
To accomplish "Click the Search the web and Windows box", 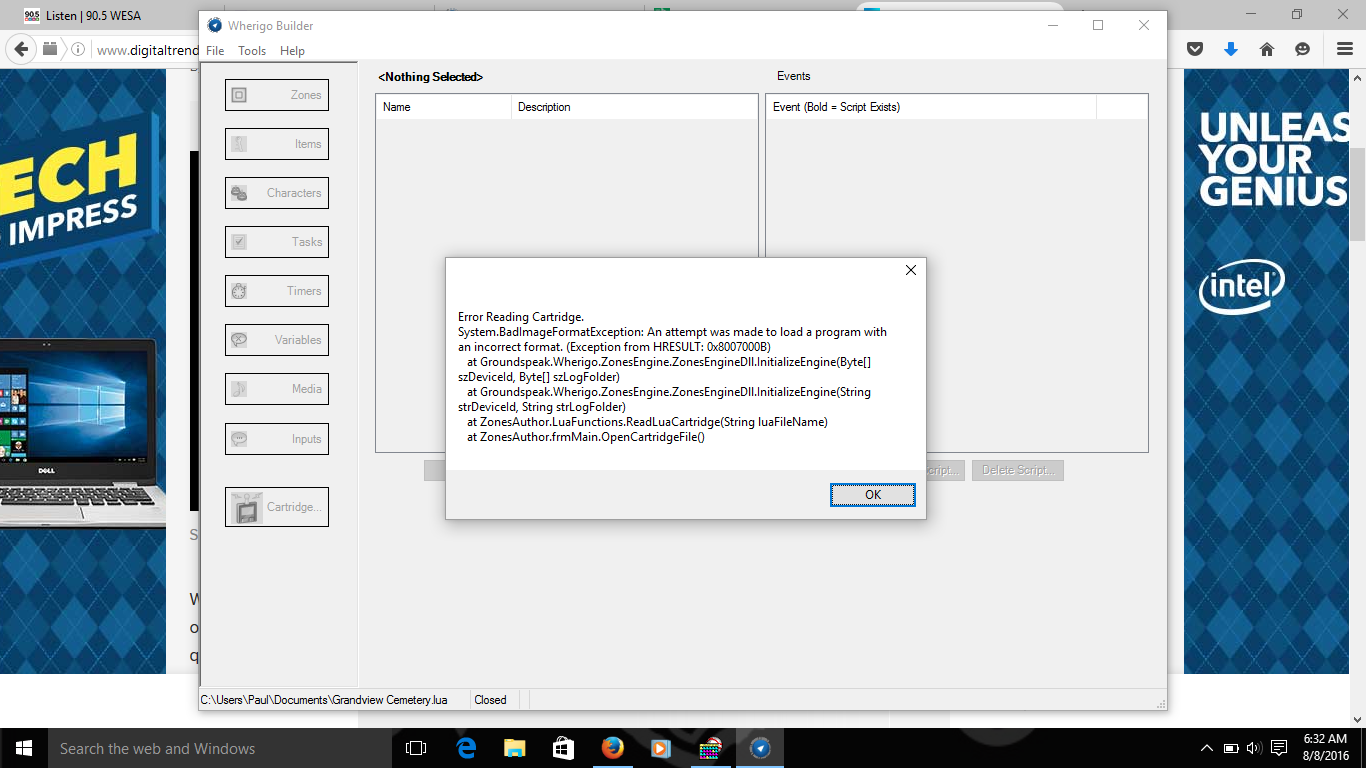I will (220, 748).
